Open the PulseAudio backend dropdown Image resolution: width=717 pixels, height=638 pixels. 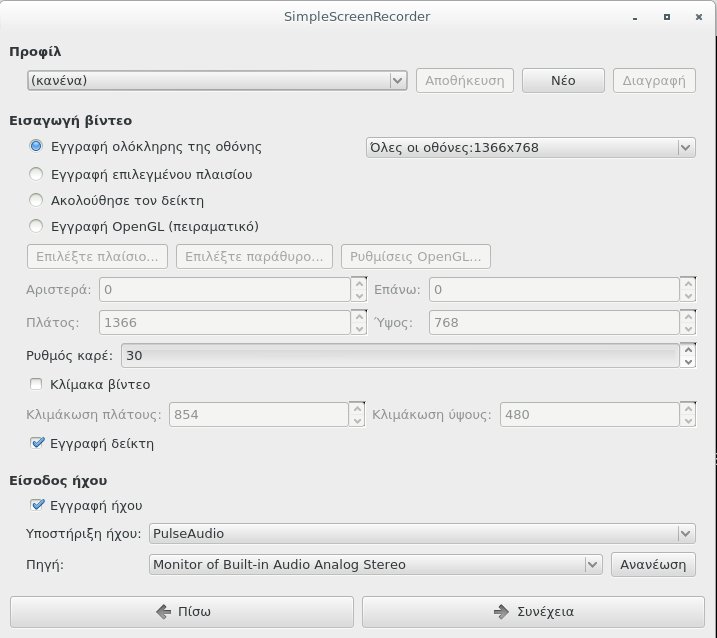coord(421,534)
